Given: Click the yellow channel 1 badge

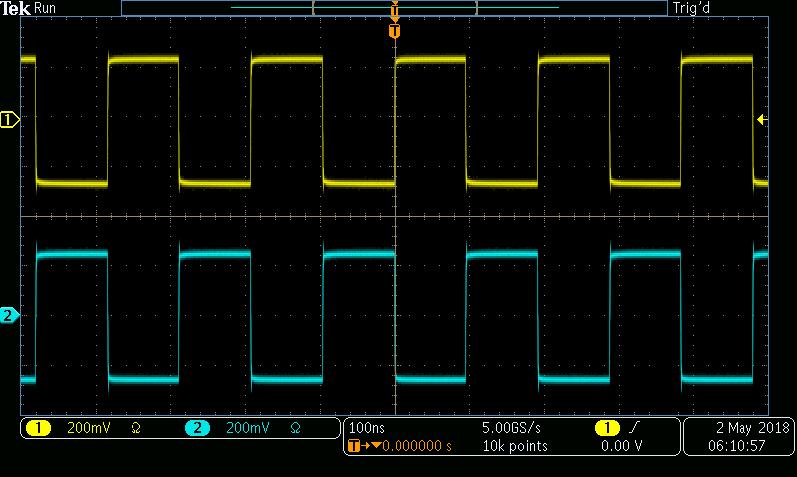Looking at the screenshot, I should [39, 428].
